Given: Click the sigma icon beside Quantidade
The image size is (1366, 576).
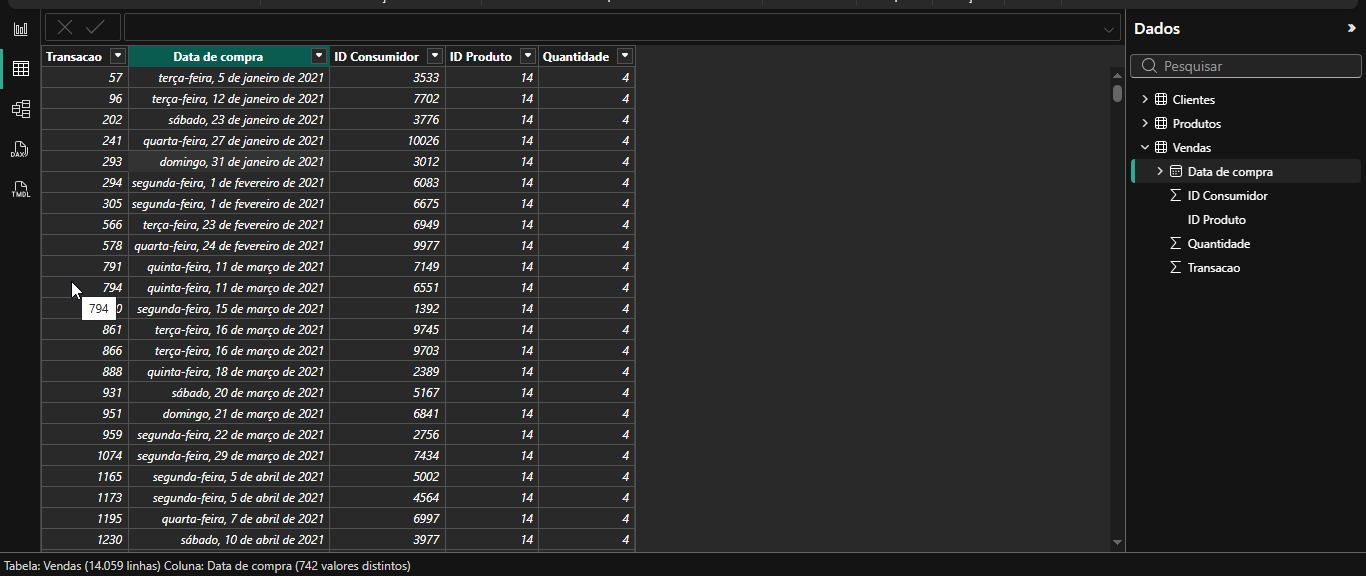Looking at the screenshot, I should pyautogui.click(x=1176, y=244).
